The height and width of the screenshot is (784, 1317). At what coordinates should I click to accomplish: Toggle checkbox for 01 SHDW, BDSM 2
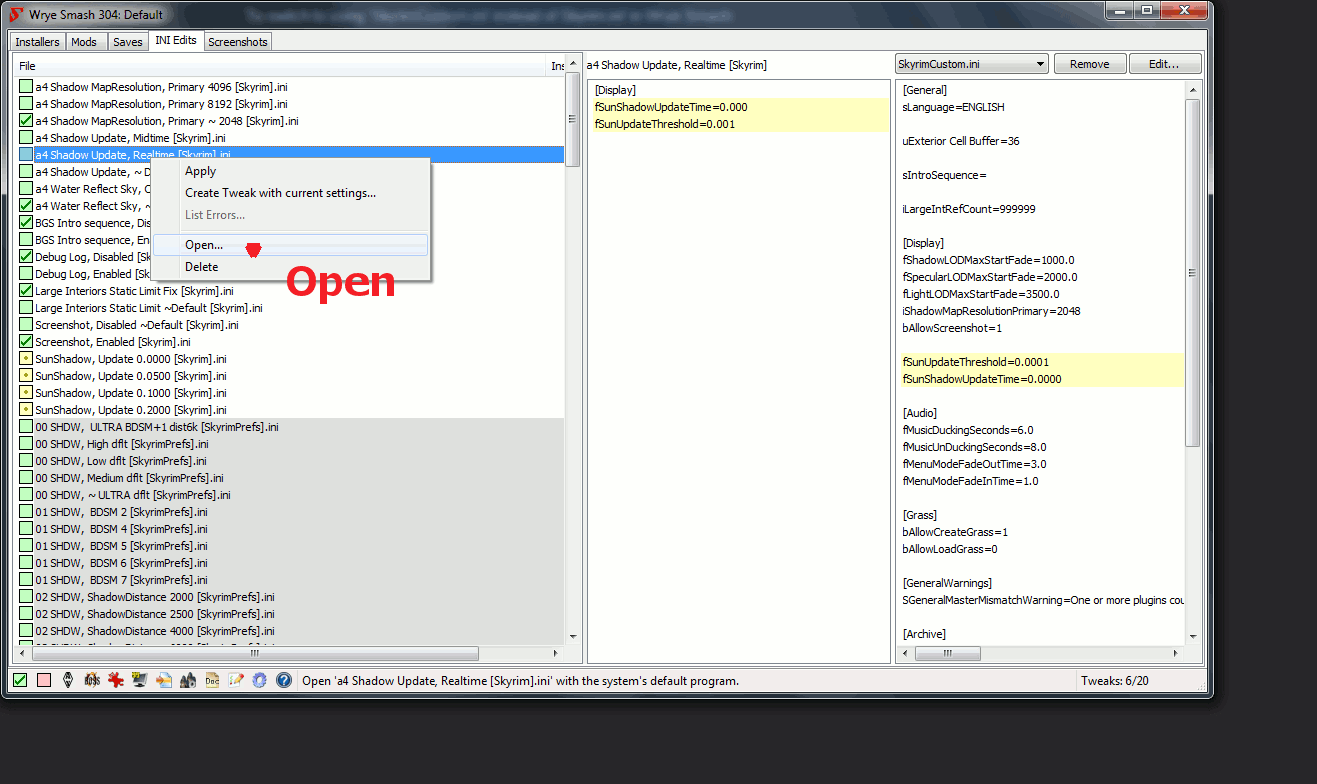click(26, 512)
